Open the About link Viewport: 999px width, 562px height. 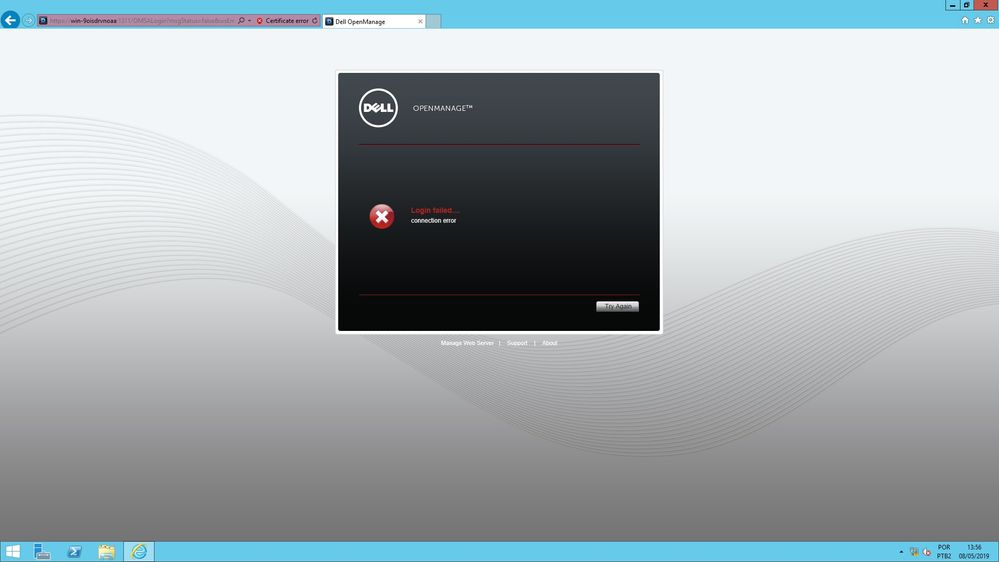(549, 343)
